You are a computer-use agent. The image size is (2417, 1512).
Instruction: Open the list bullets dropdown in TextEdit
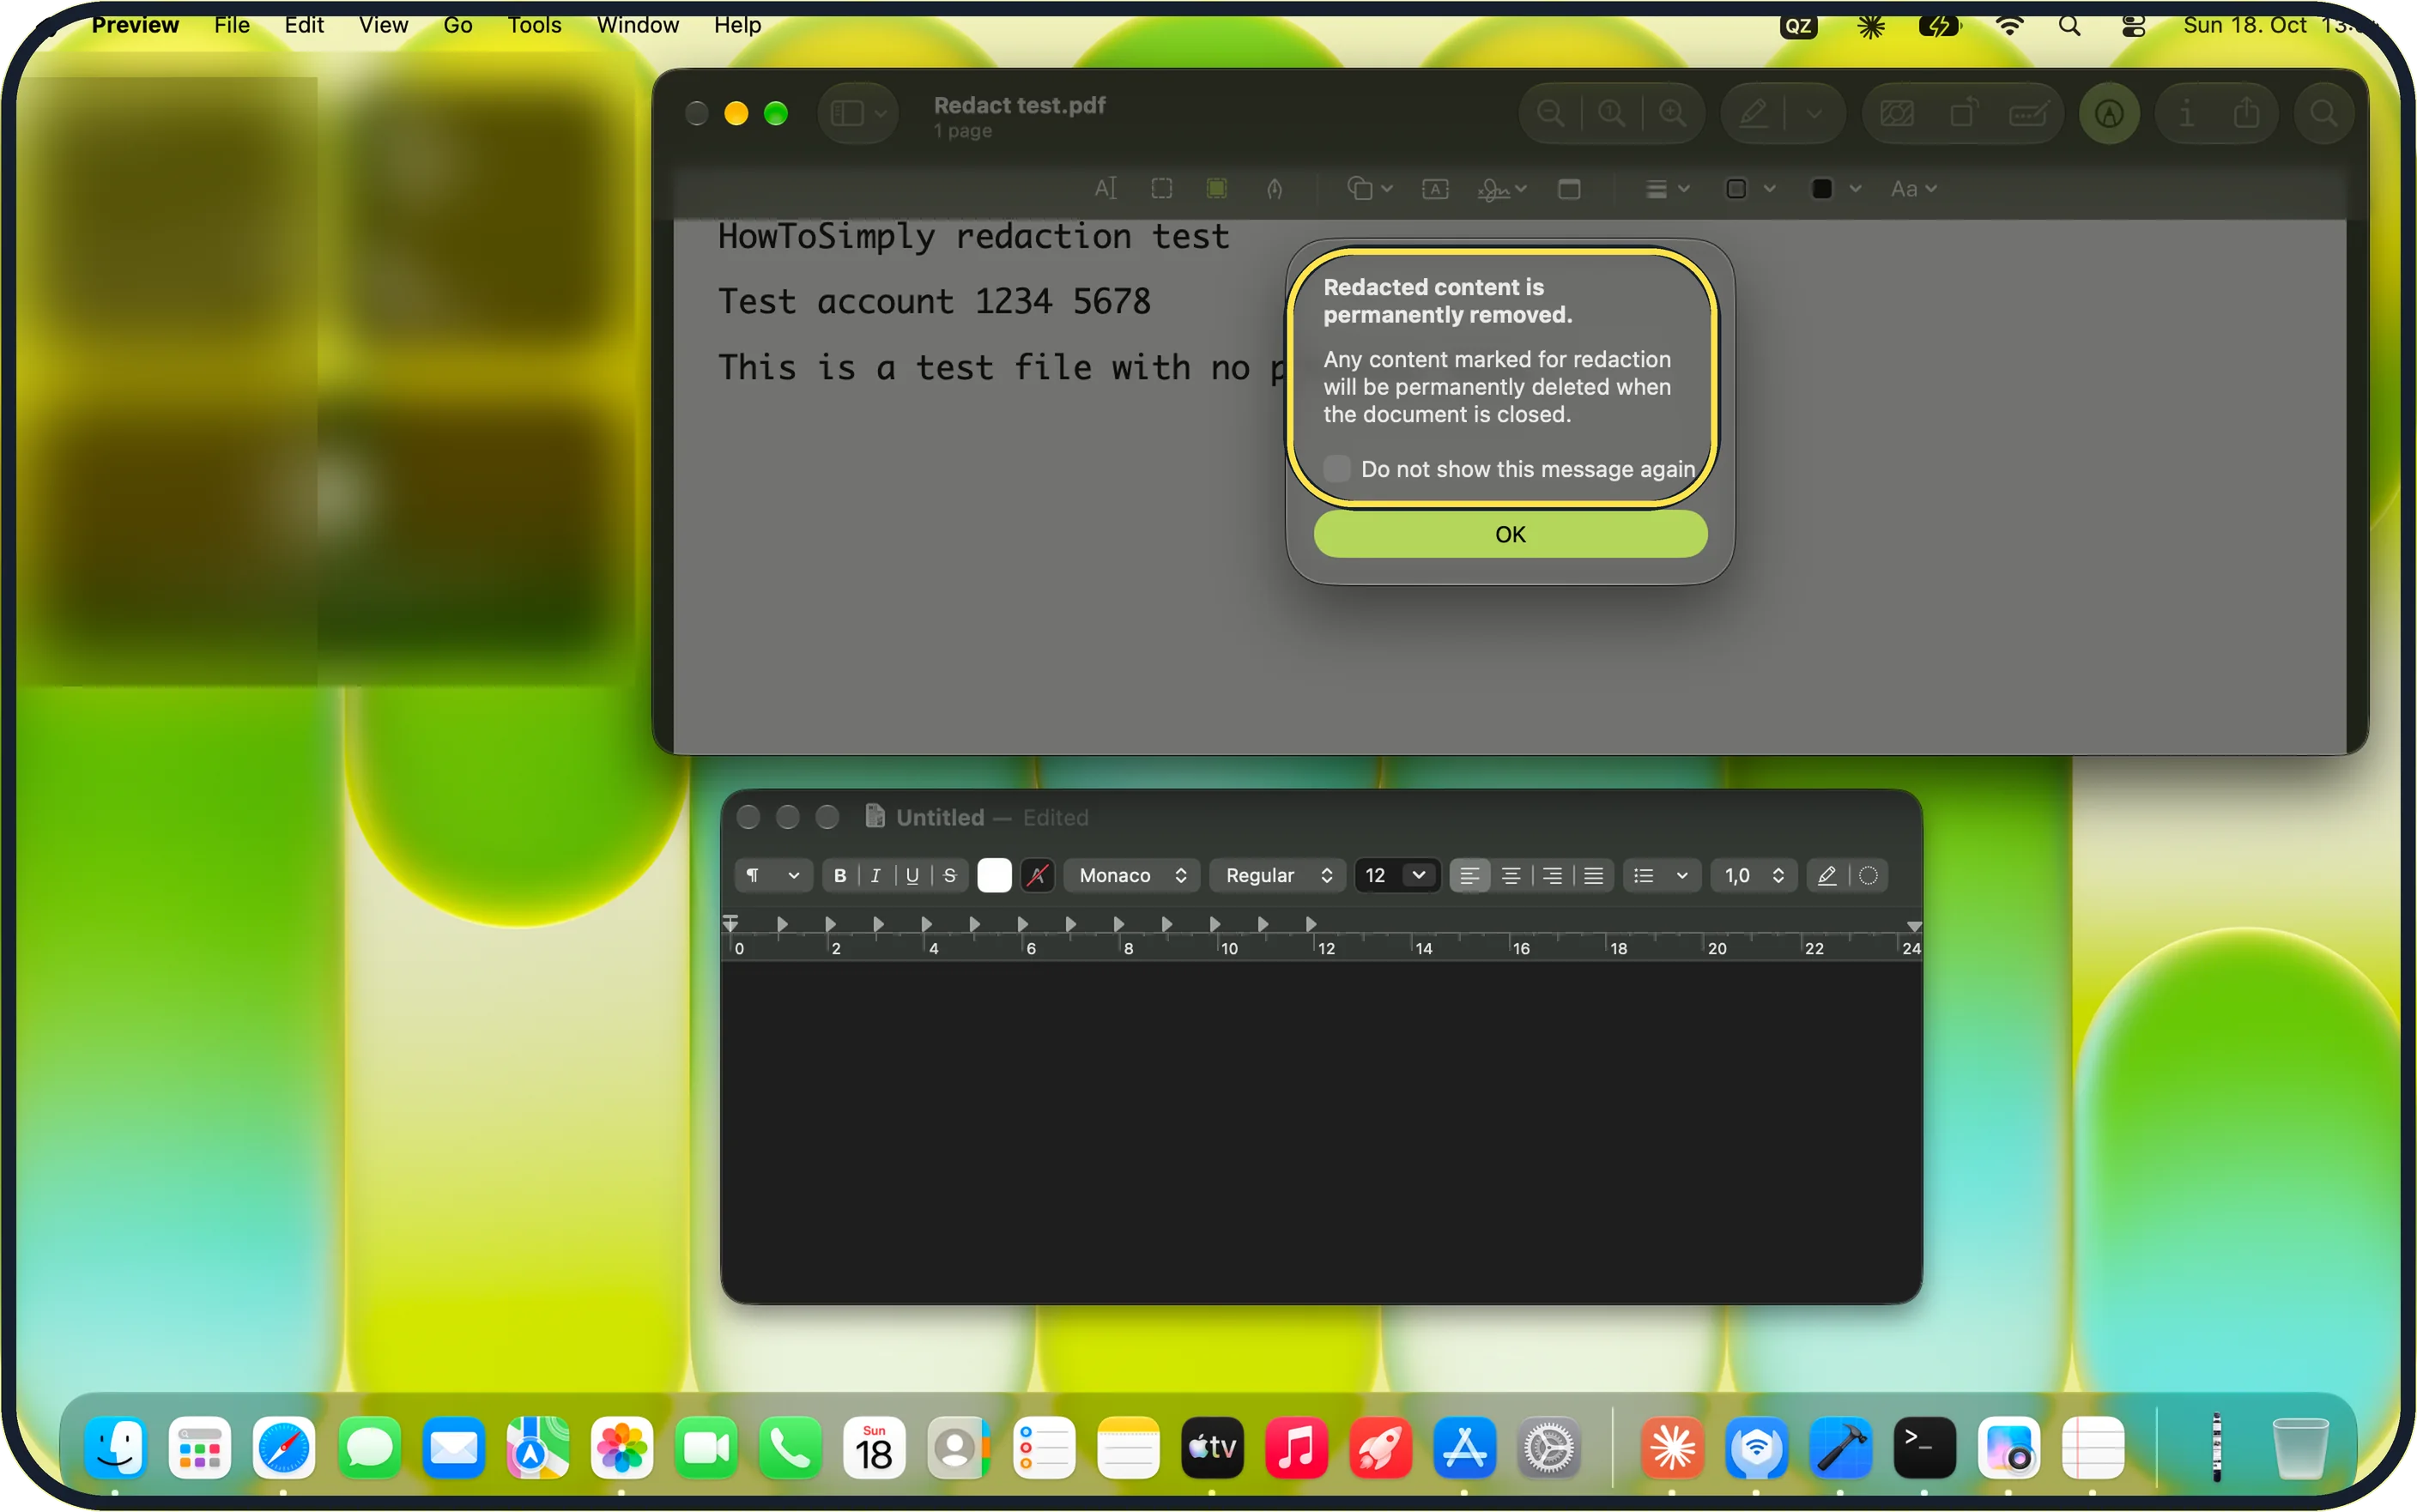point(1660,875)
